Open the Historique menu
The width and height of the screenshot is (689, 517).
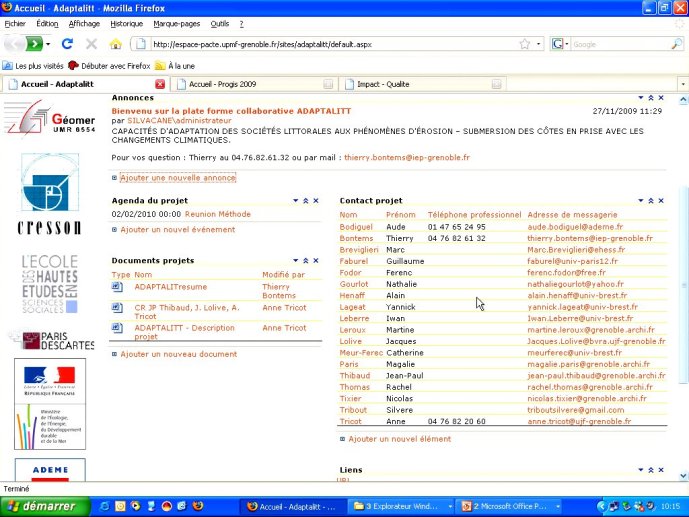tap(127, 24)
